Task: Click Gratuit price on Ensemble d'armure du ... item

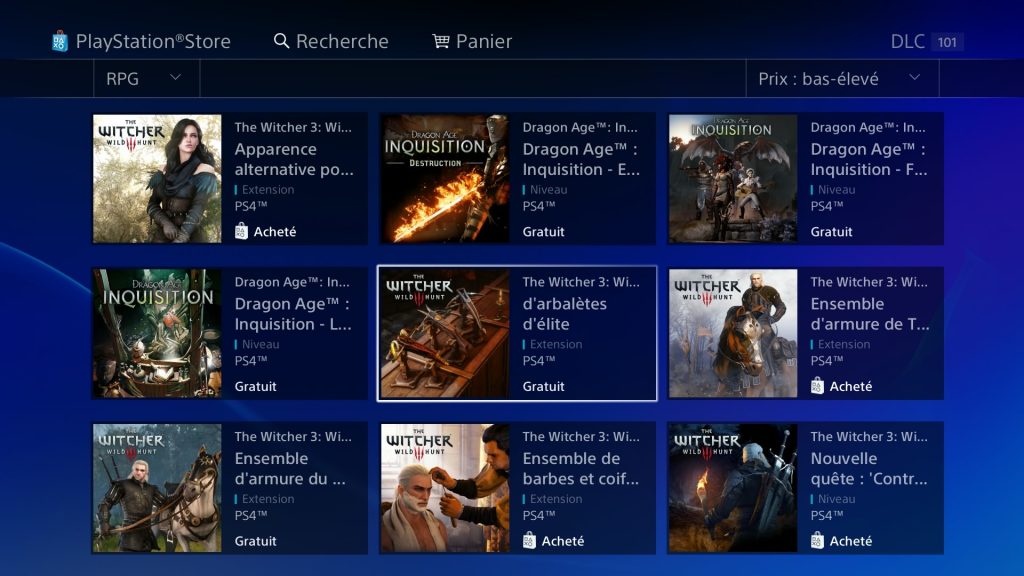Action: click(255, 541)
